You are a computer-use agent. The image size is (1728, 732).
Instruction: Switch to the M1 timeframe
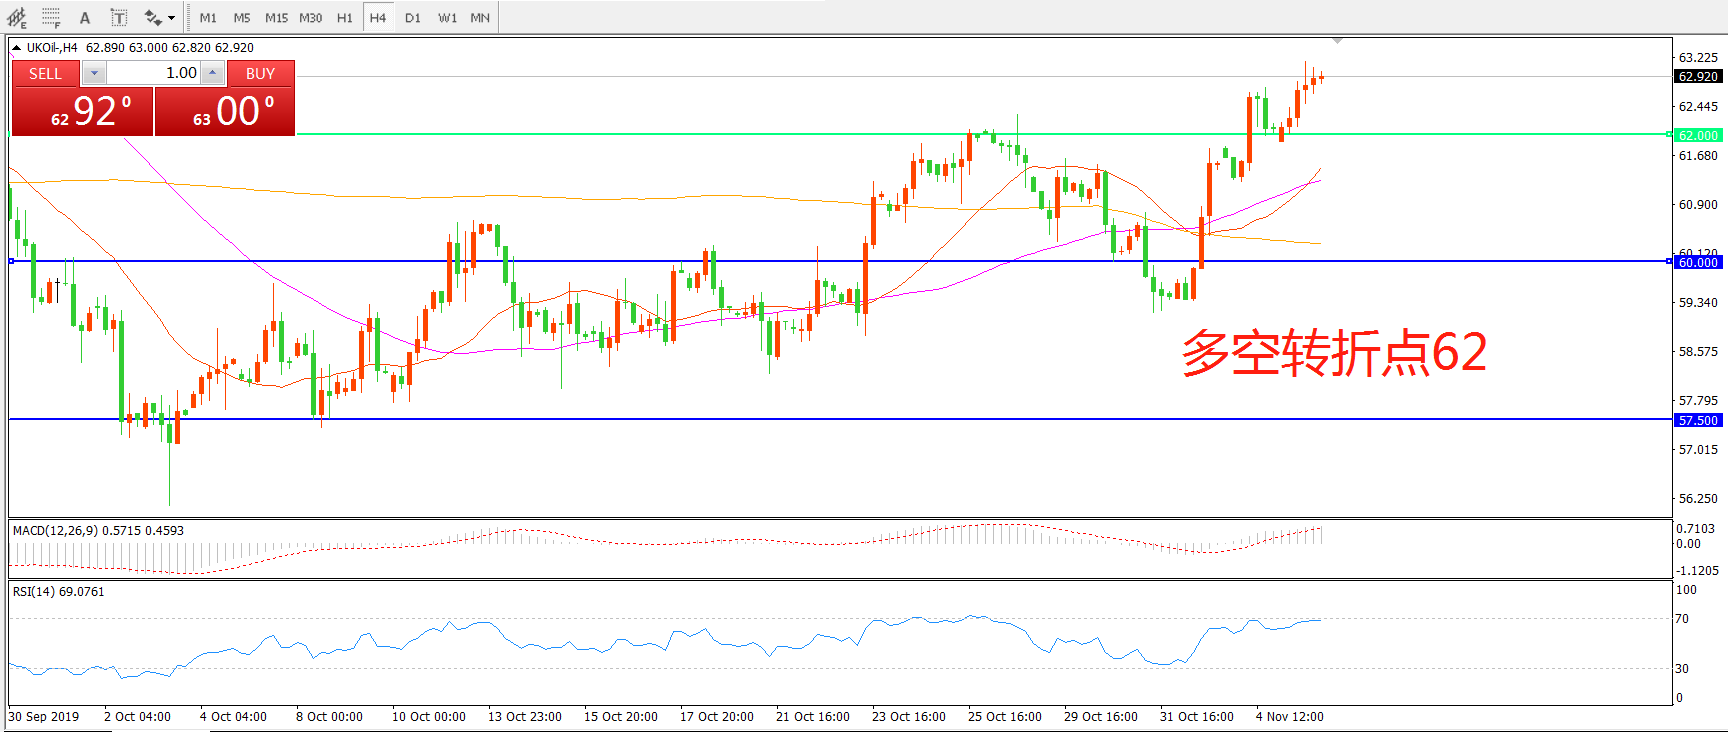point(208,17)
